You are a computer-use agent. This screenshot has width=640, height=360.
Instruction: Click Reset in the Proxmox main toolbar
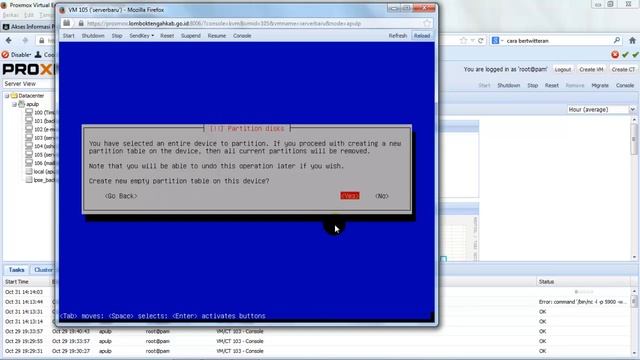[x=551, y=86]
